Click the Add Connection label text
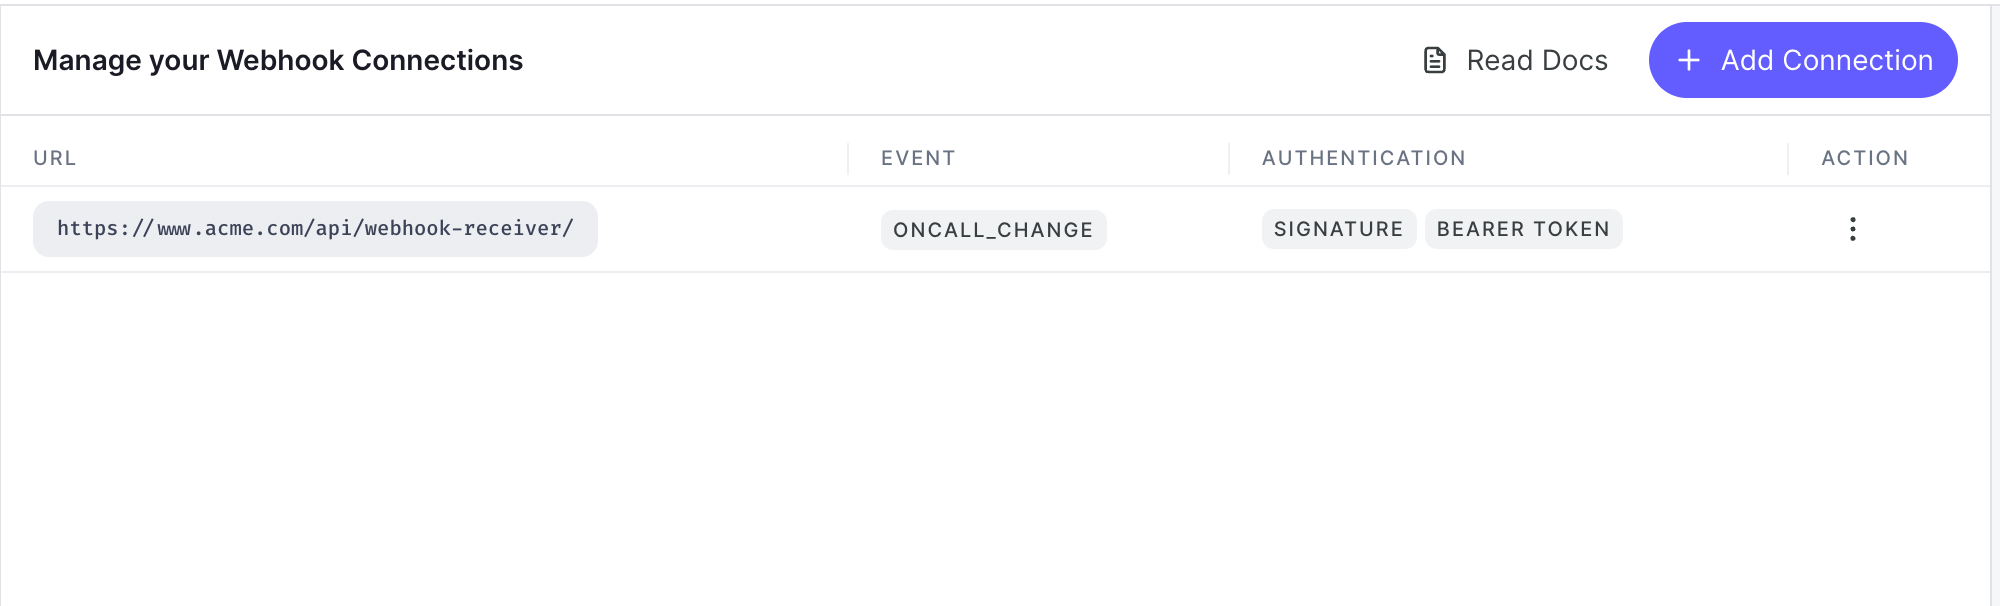The width and height of the screenshot is (2000, 606). tap(1827, 60)
